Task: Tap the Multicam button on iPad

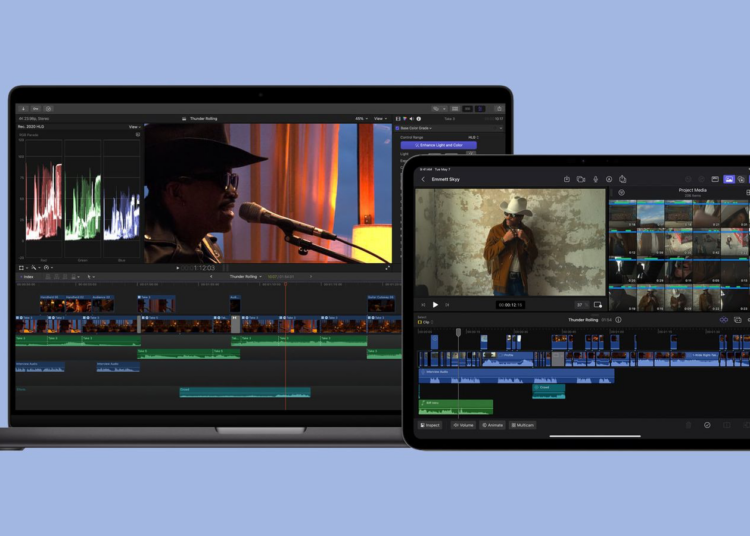Action: [522, 425]
